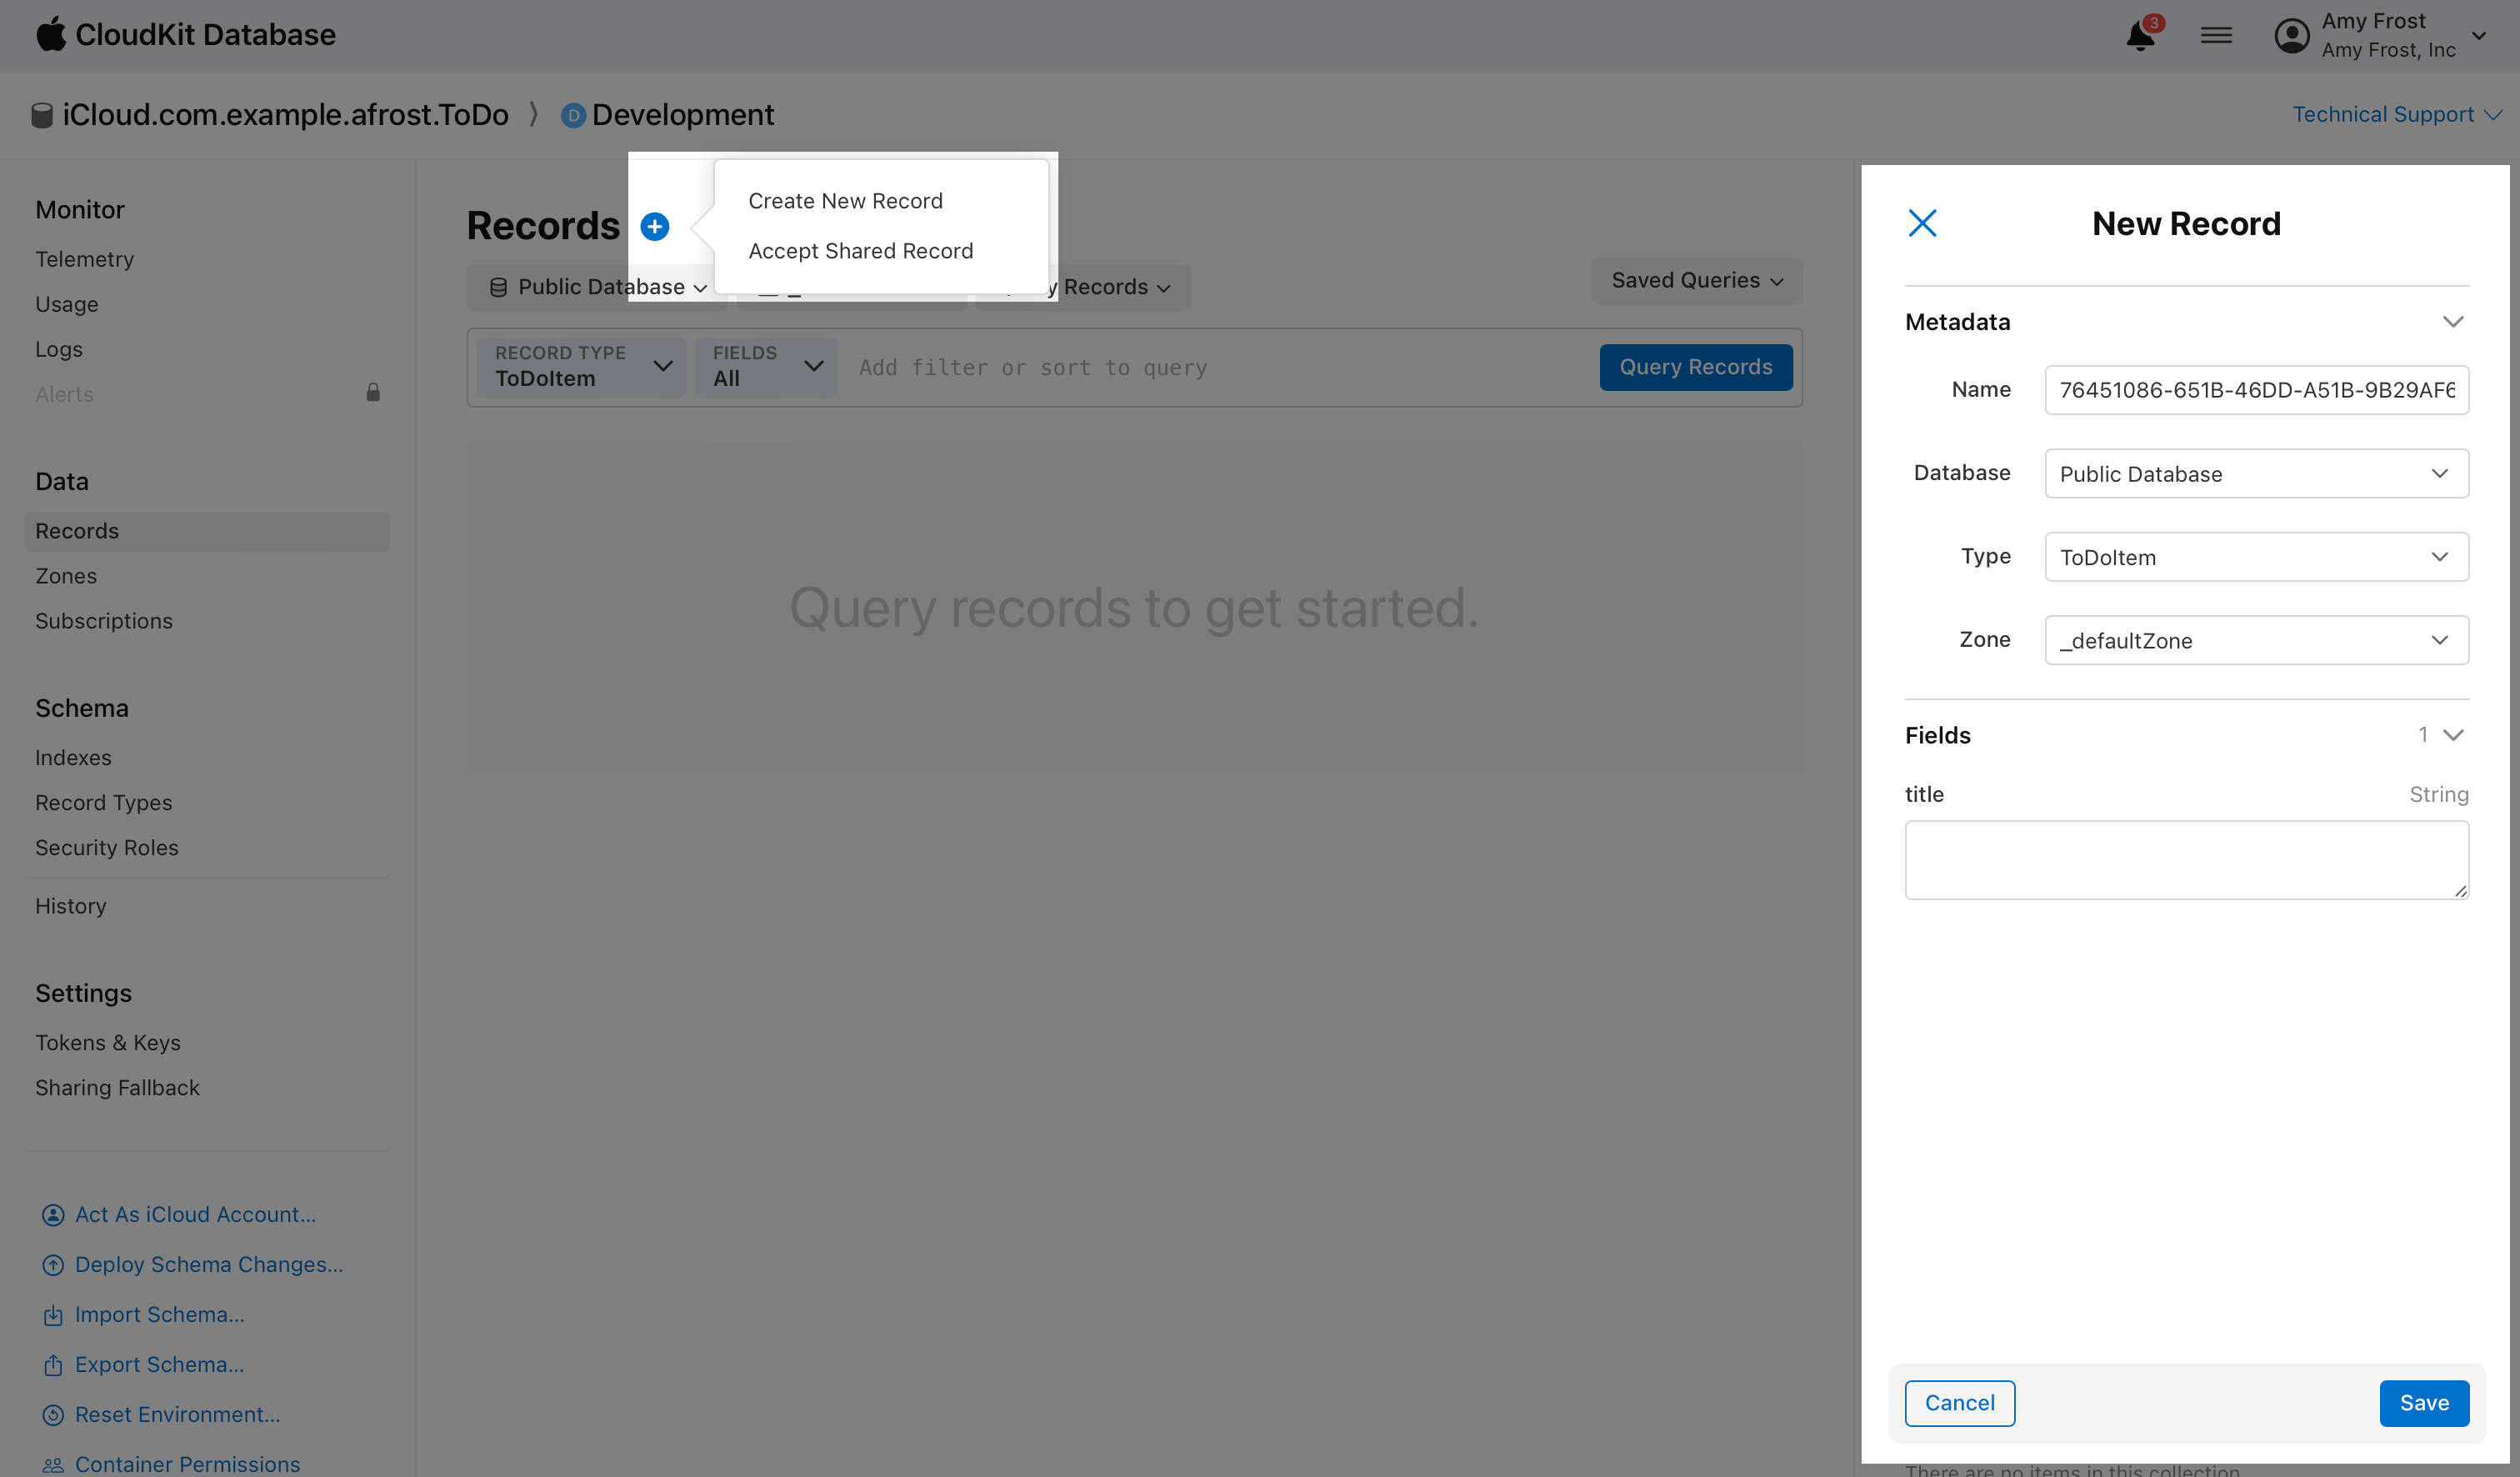Screen dimensions: 2520x1477
Task: Click the user account avatar icon
Action: [2291, 36]
